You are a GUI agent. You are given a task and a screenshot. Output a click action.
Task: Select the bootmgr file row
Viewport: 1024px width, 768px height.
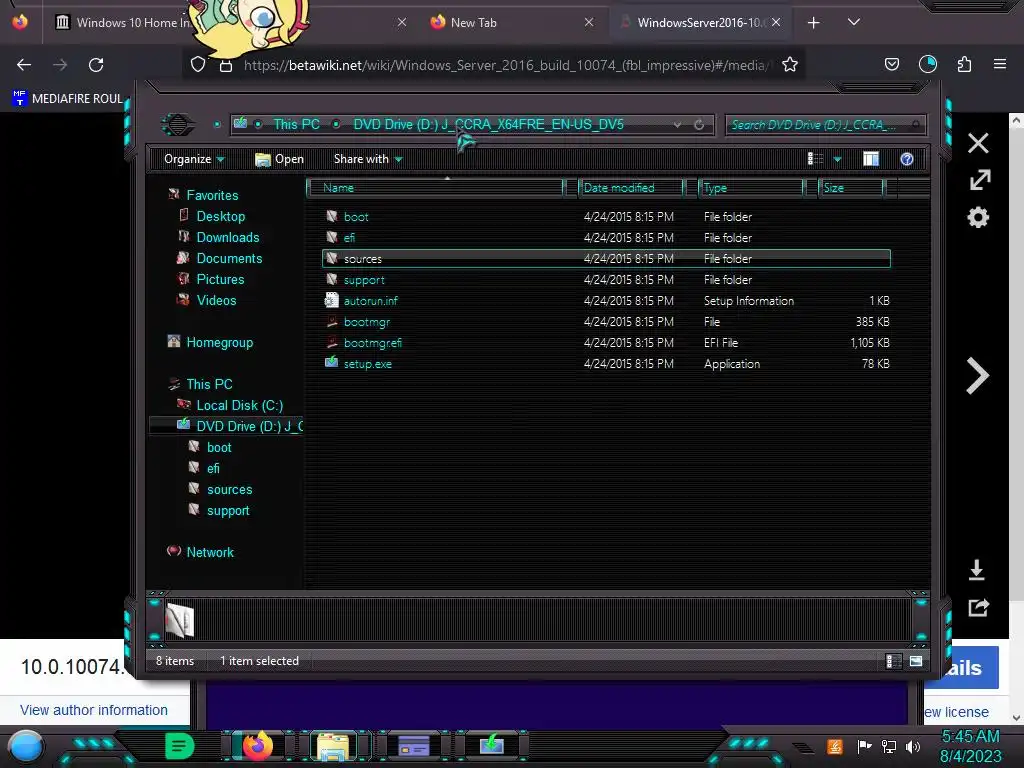[607, 321]
